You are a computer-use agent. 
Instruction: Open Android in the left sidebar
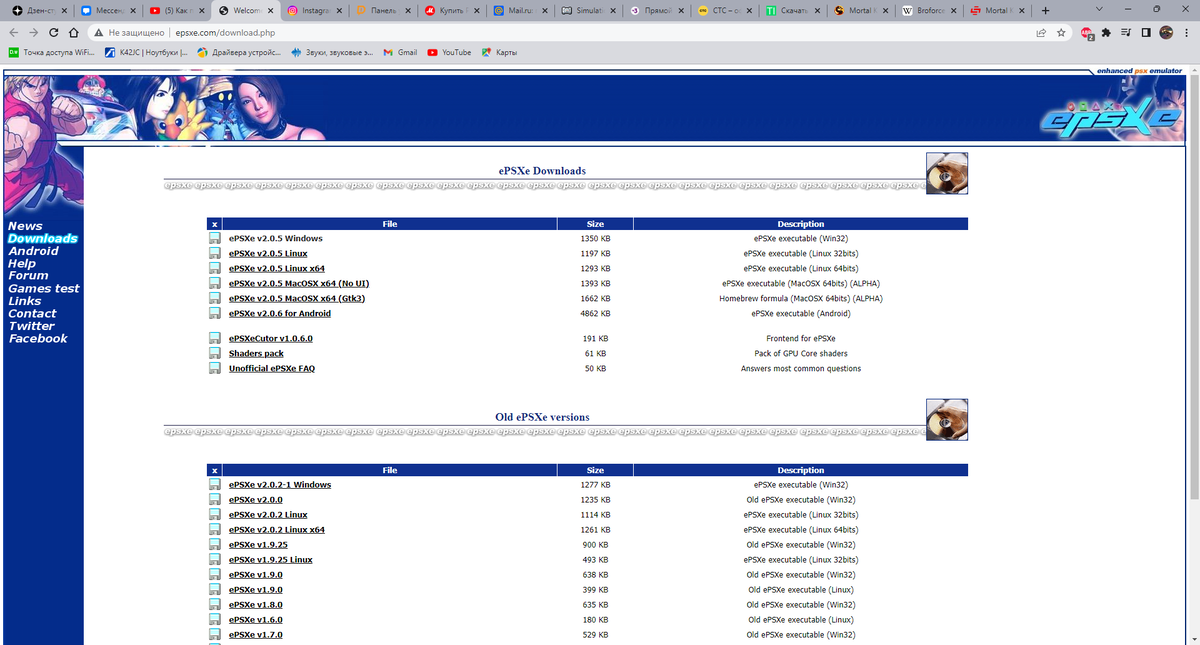coord(33,251)
